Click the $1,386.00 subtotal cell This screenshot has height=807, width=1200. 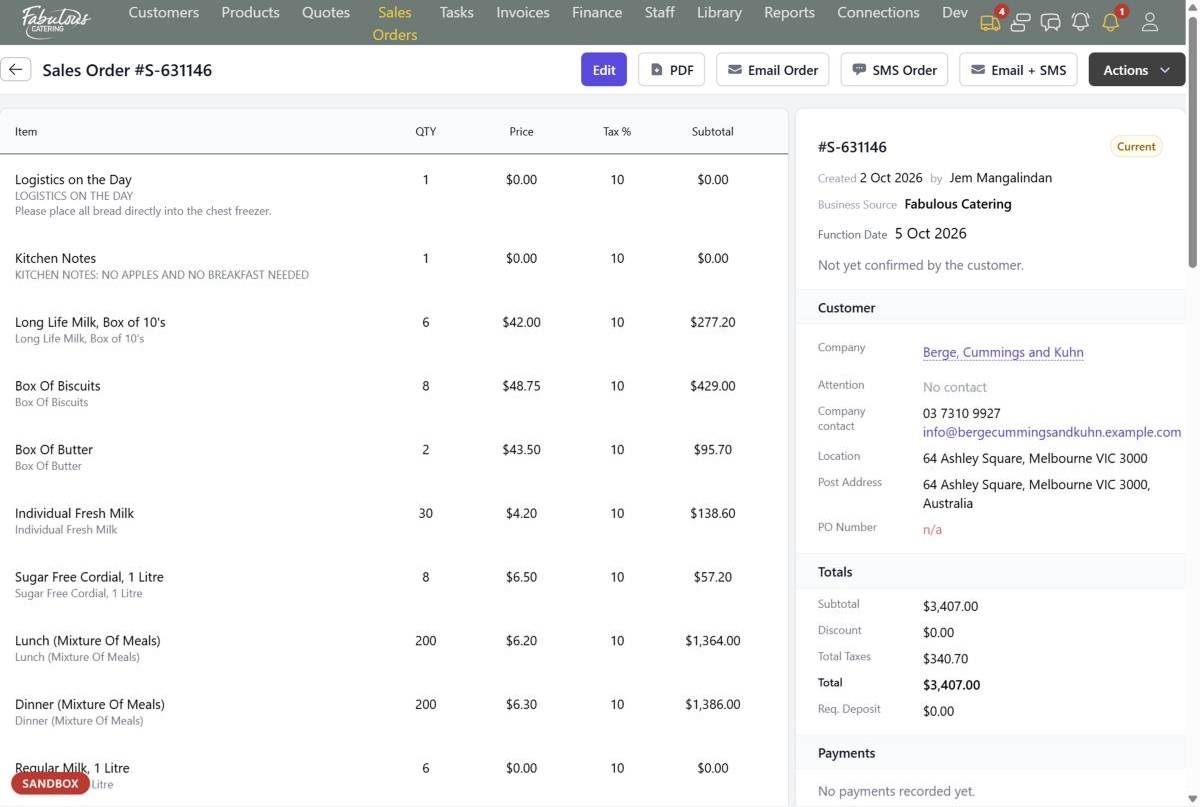coord(713,704)
